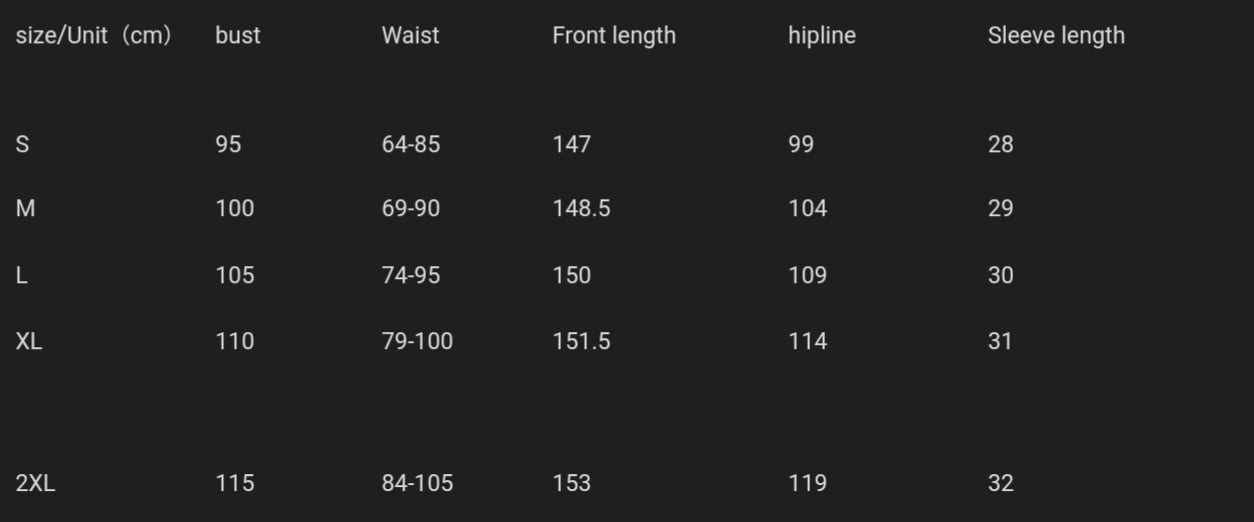The width and height of the screenshot is (1254, 522).
Task: Select the 'Front length' column header
Action: tap(614, 36)
